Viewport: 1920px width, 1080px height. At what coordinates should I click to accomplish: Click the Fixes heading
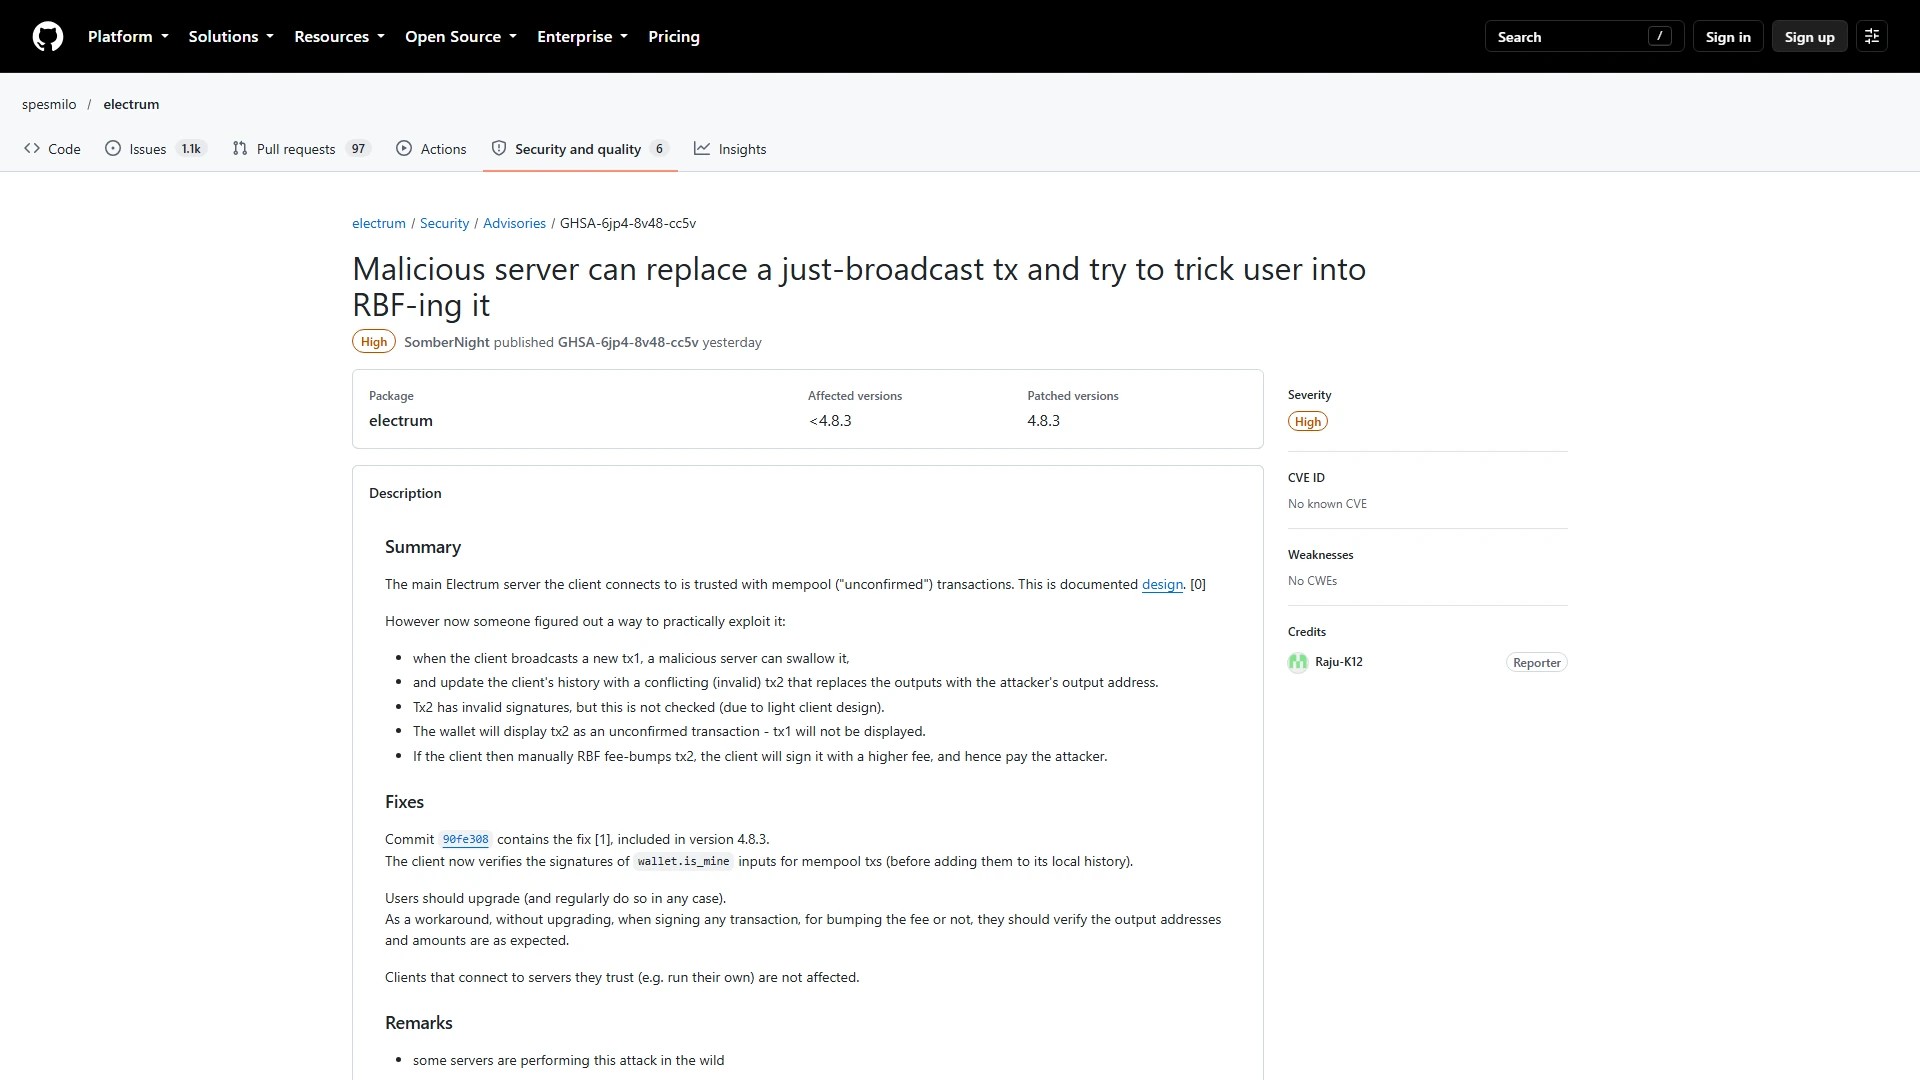pyautogui.click(x=404, y=802)
